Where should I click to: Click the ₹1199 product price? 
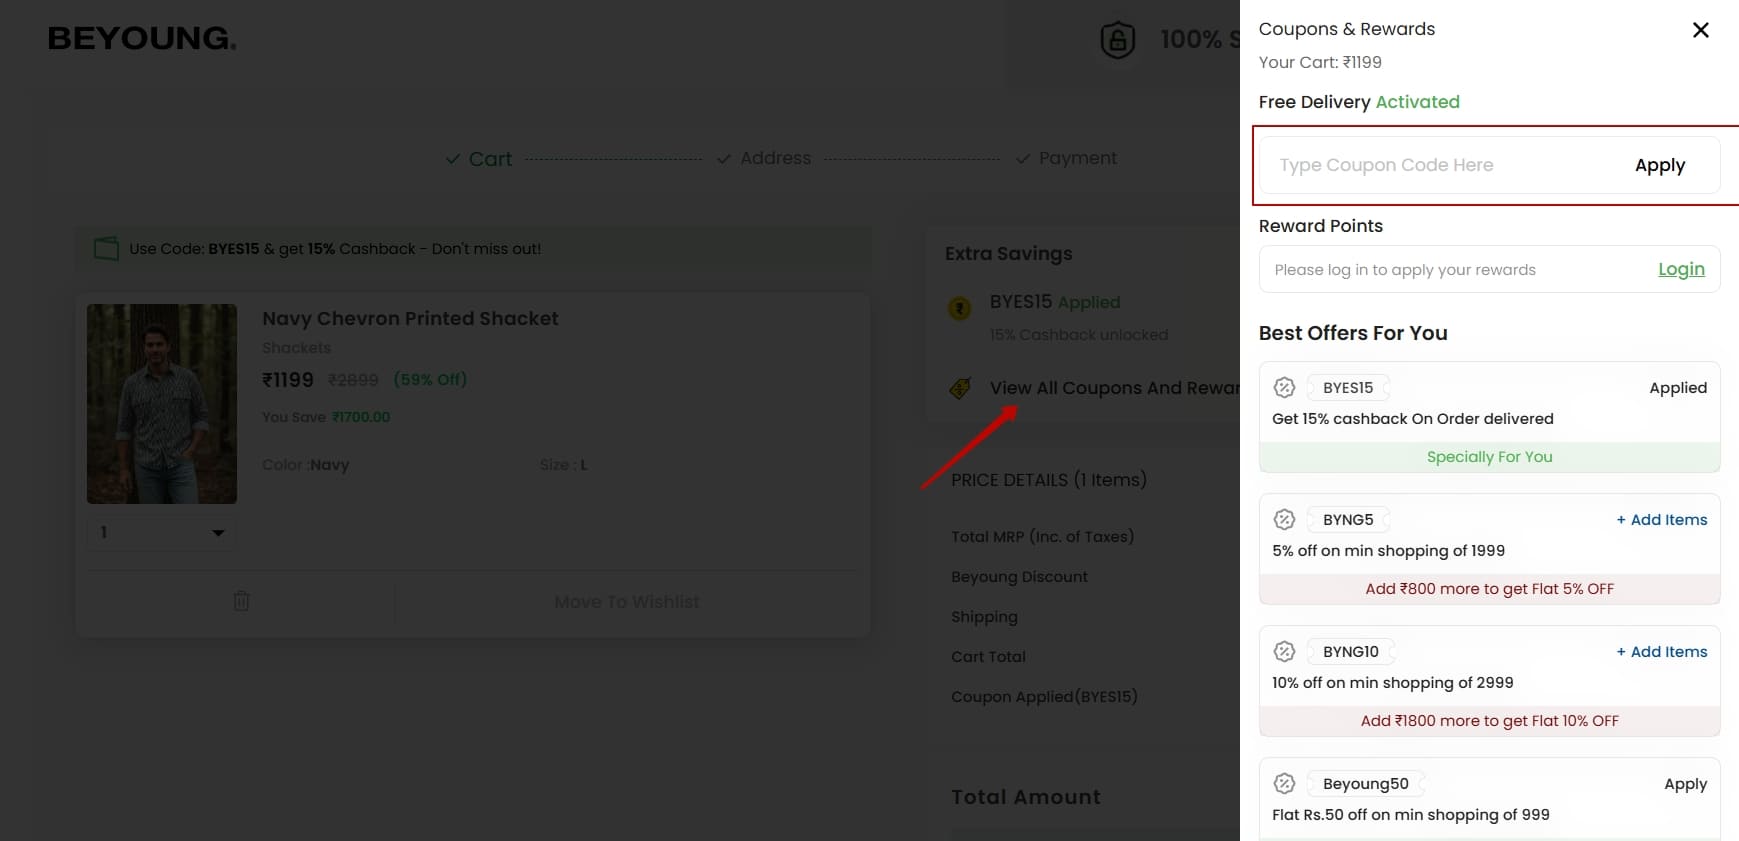[288, 380]
